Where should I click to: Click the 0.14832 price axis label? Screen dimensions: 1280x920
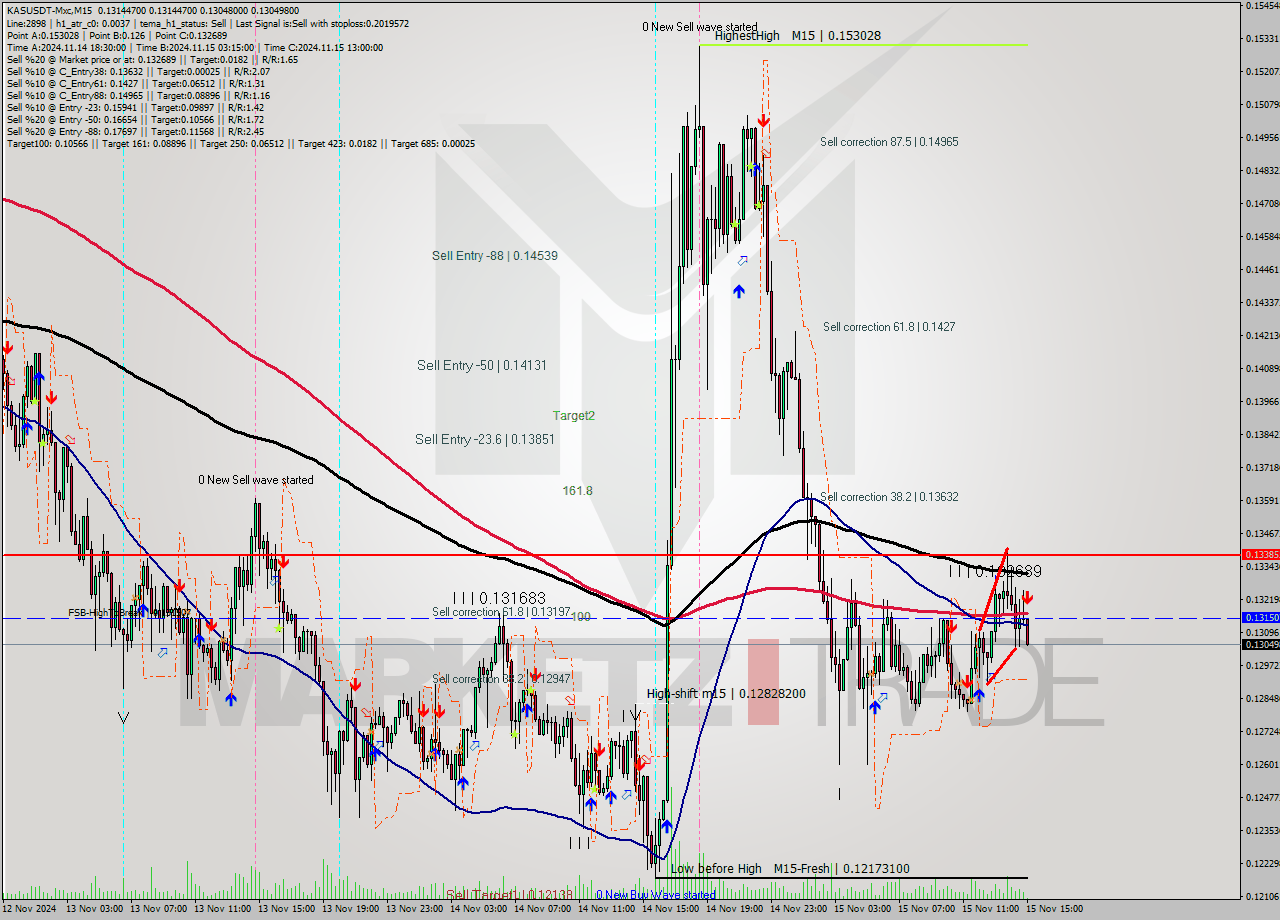[x=1262, y=171]
